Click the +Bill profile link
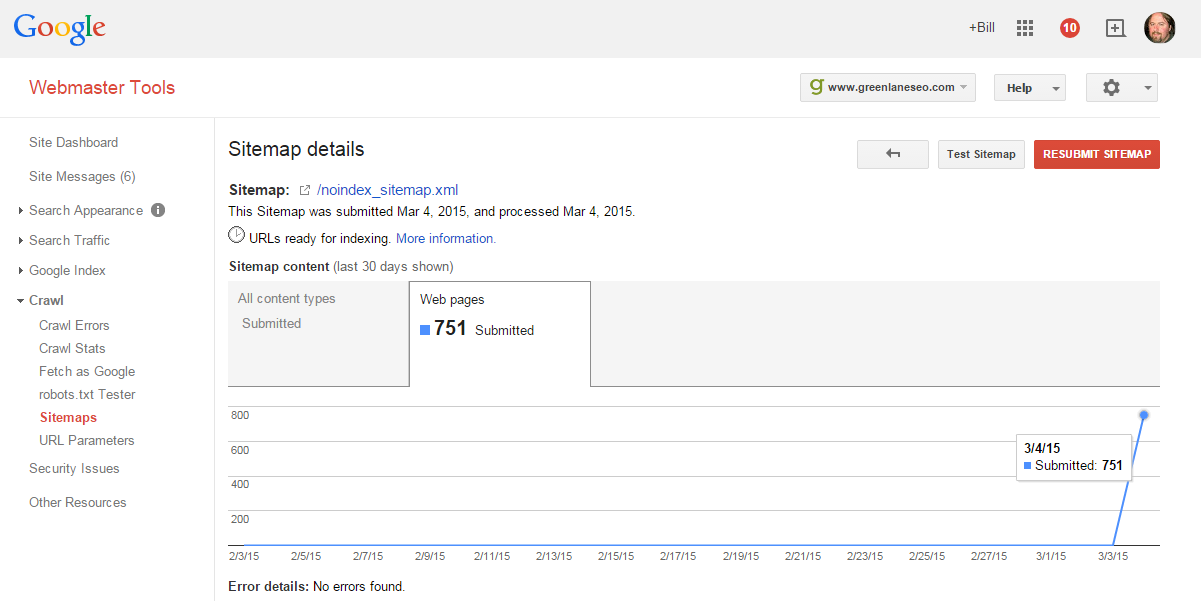1201x605 pixels. pos(981,27)
